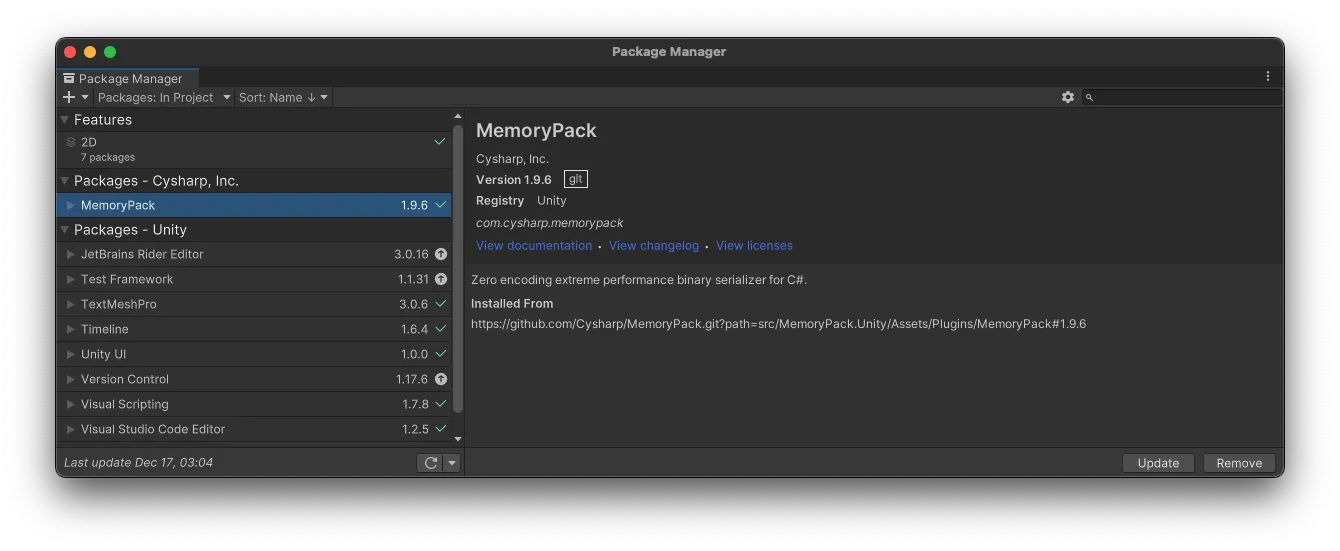Screen dimensions: 1340x551
Task: Collapse the Features section
Action: 65,120
